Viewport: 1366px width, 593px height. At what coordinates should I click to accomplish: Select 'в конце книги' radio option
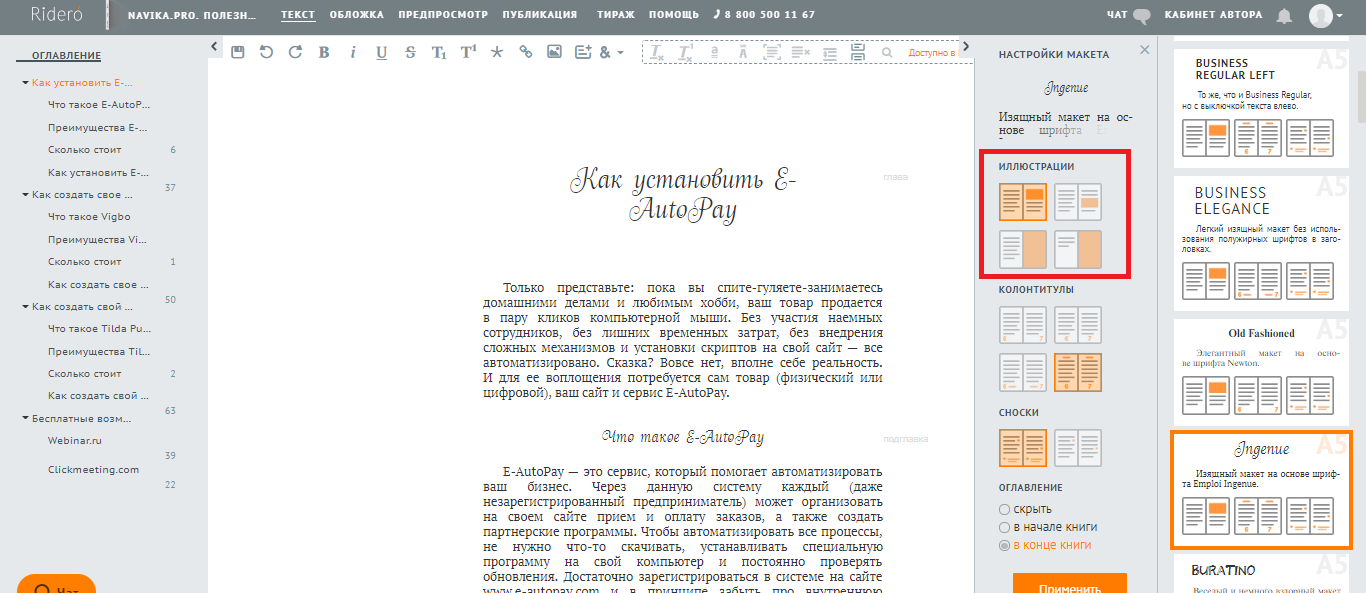click(x=1005, y=545)
